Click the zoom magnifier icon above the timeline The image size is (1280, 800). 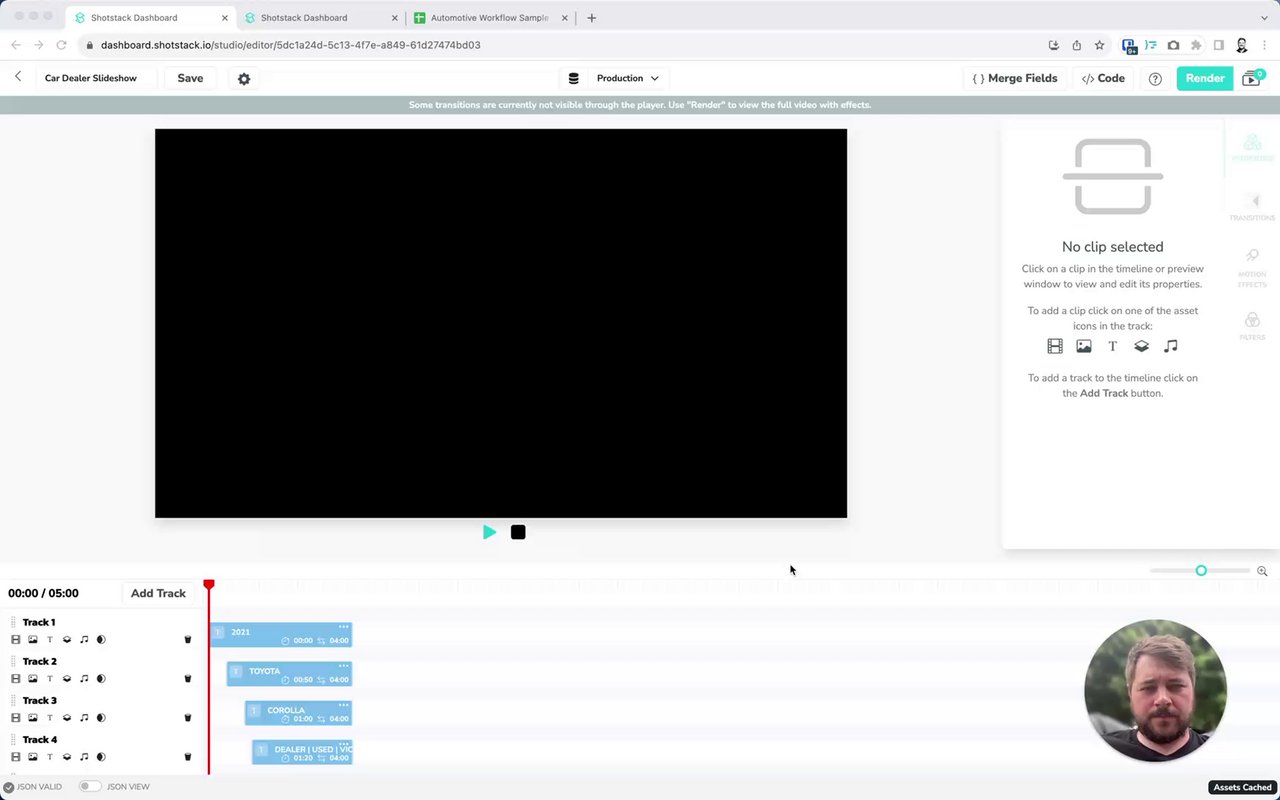tap(1262, 571)
